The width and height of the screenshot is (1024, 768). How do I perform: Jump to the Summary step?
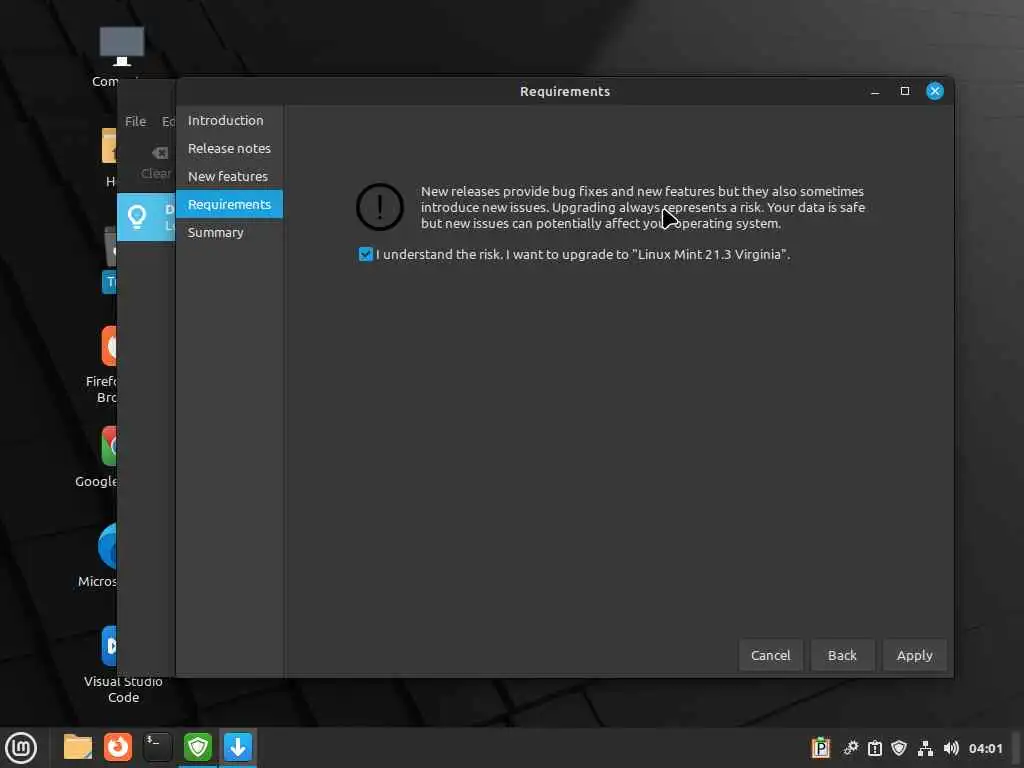point(229,232)
